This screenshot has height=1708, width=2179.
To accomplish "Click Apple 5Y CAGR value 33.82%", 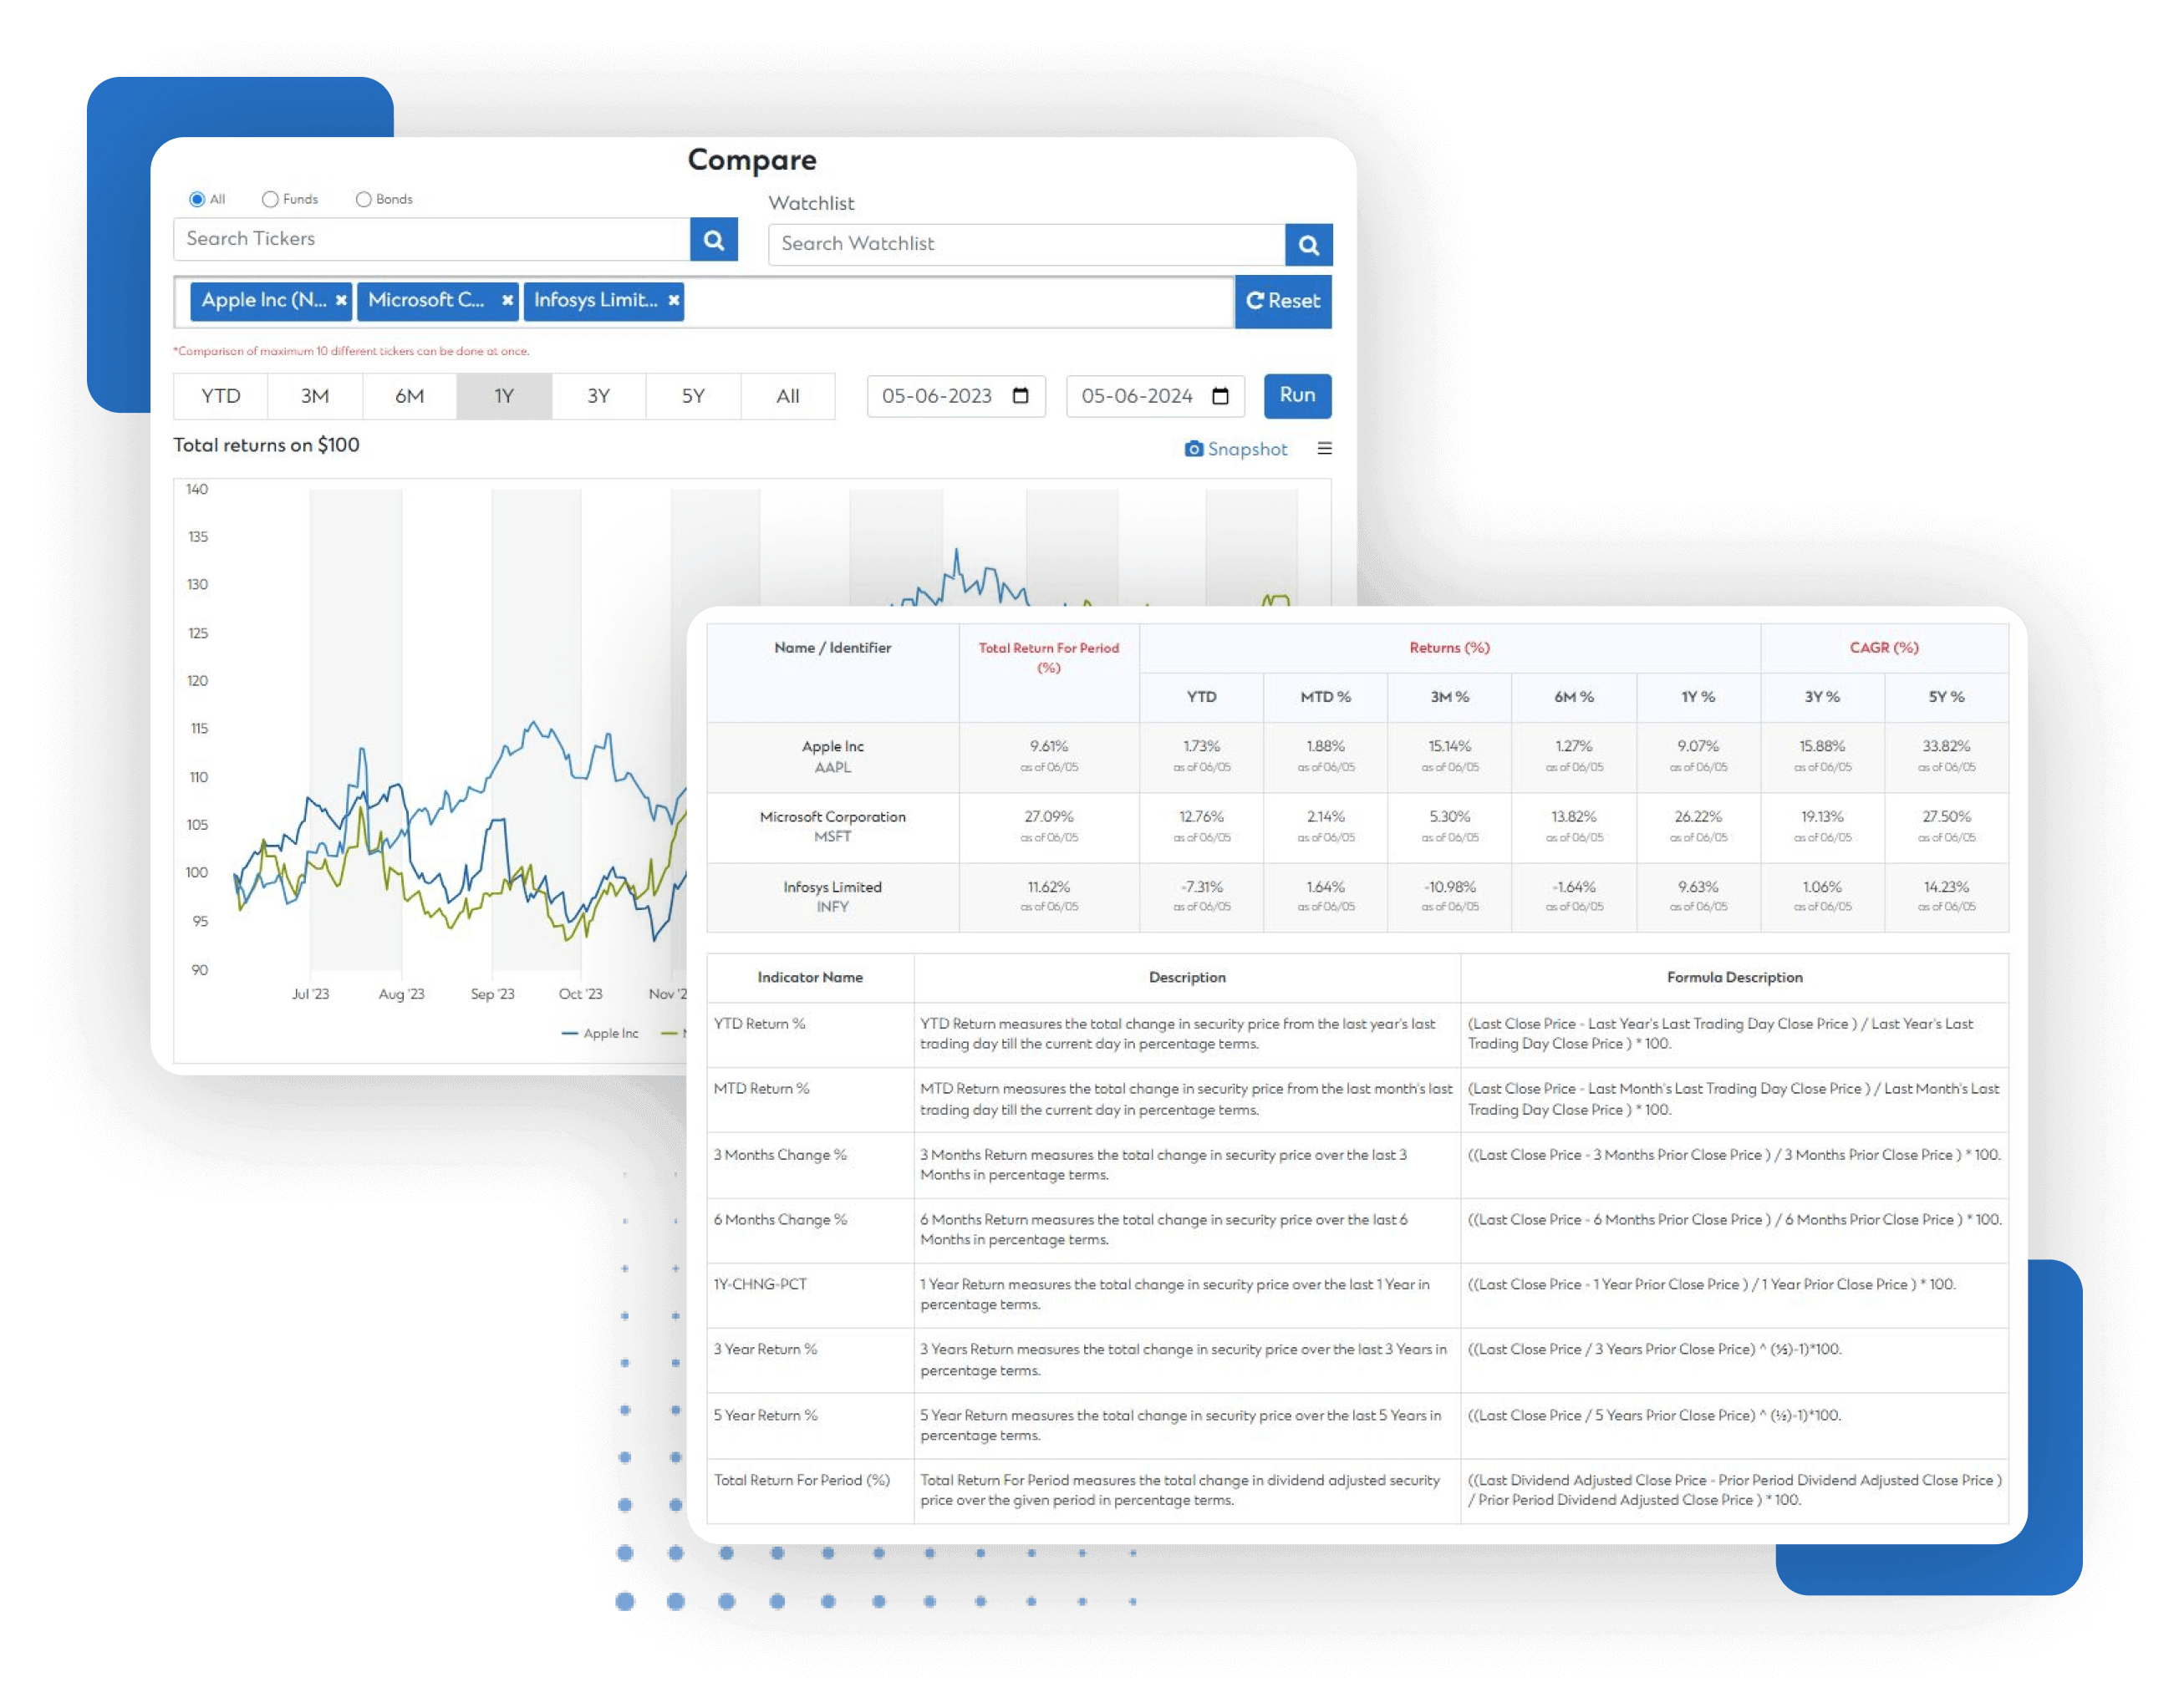I will tap(1946, 746).
